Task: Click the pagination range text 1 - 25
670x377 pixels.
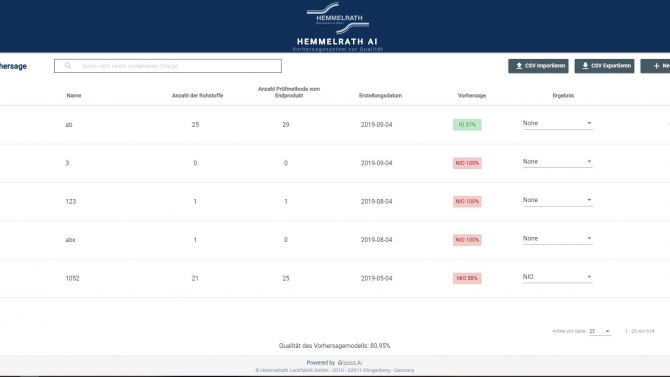Action: [640, 331]
